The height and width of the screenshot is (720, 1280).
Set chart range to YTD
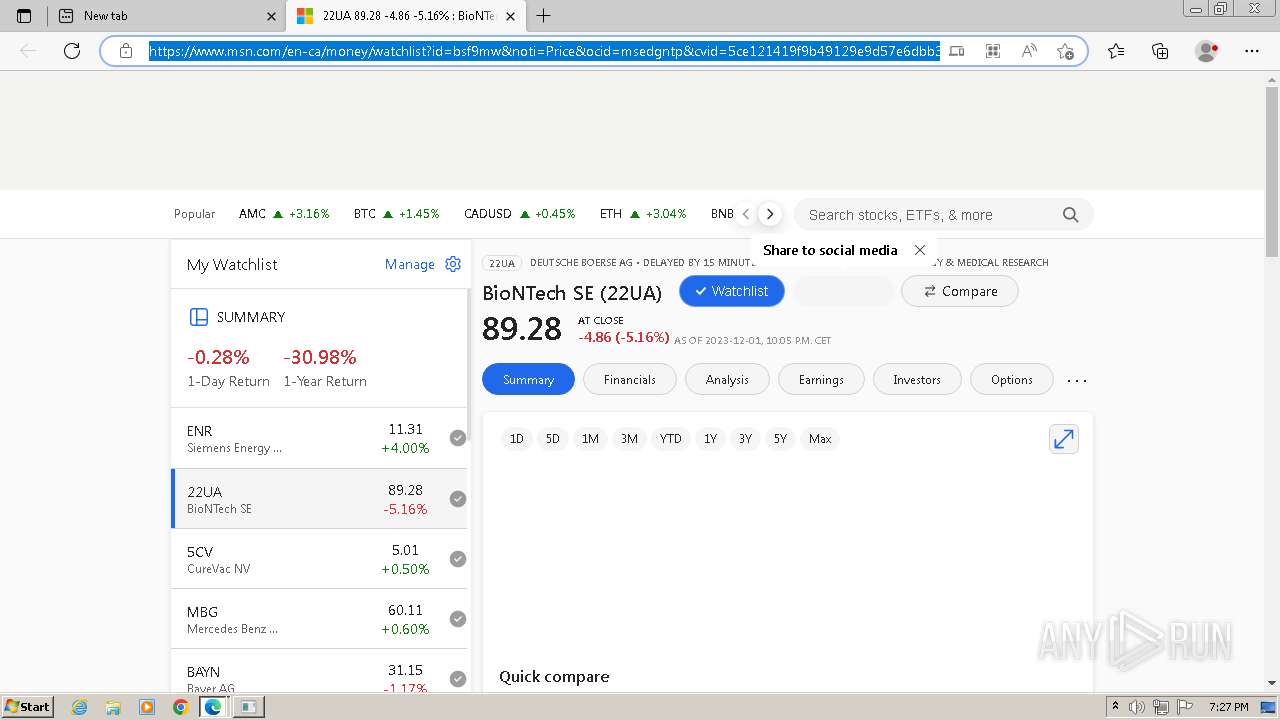(671, 439)
